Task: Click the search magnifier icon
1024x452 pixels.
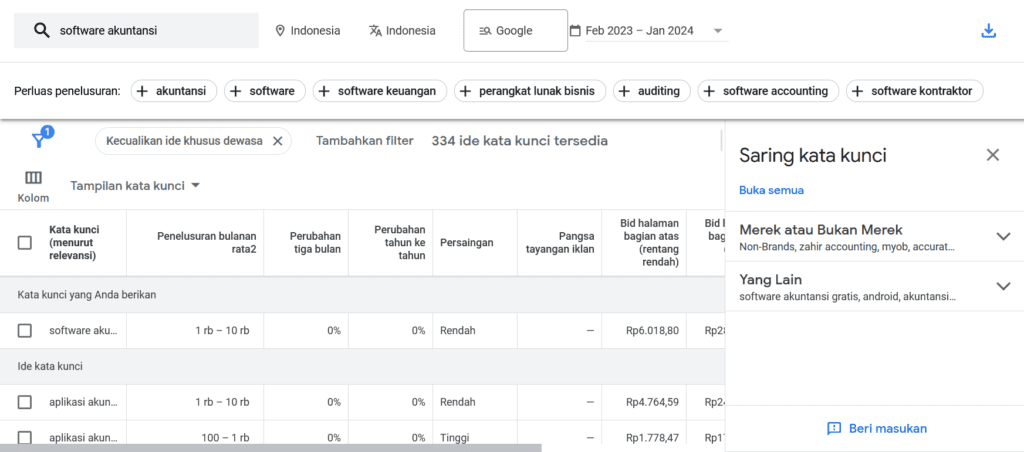Action: (x=42, y=31)
